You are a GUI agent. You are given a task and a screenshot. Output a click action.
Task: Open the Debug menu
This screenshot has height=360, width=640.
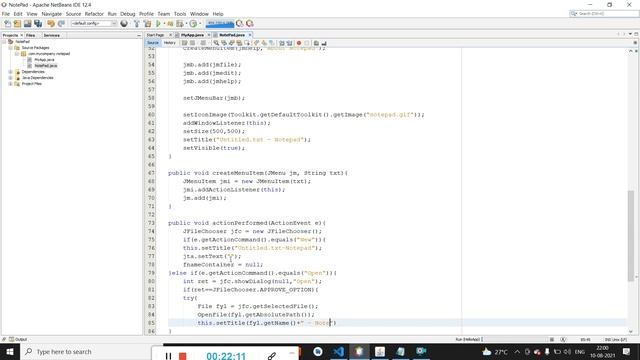click(128, 14)
